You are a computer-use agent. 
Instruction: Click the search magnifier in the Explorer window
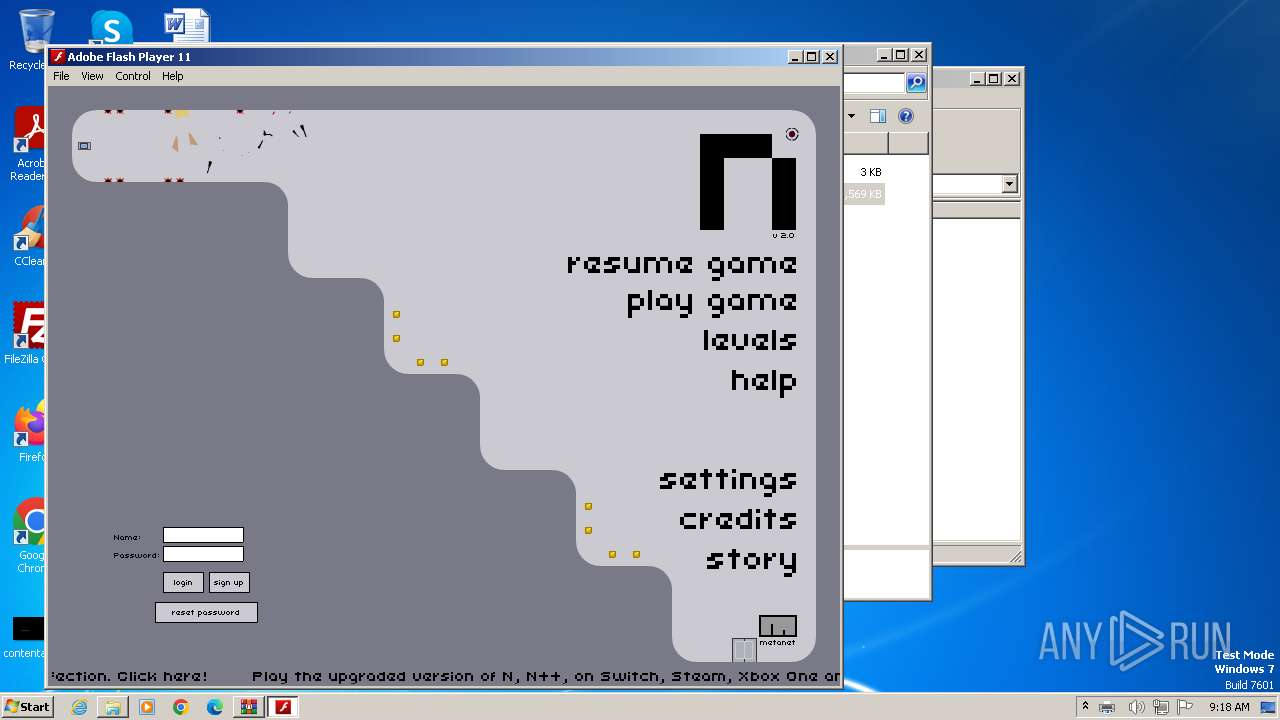click(x=916, y=83)
